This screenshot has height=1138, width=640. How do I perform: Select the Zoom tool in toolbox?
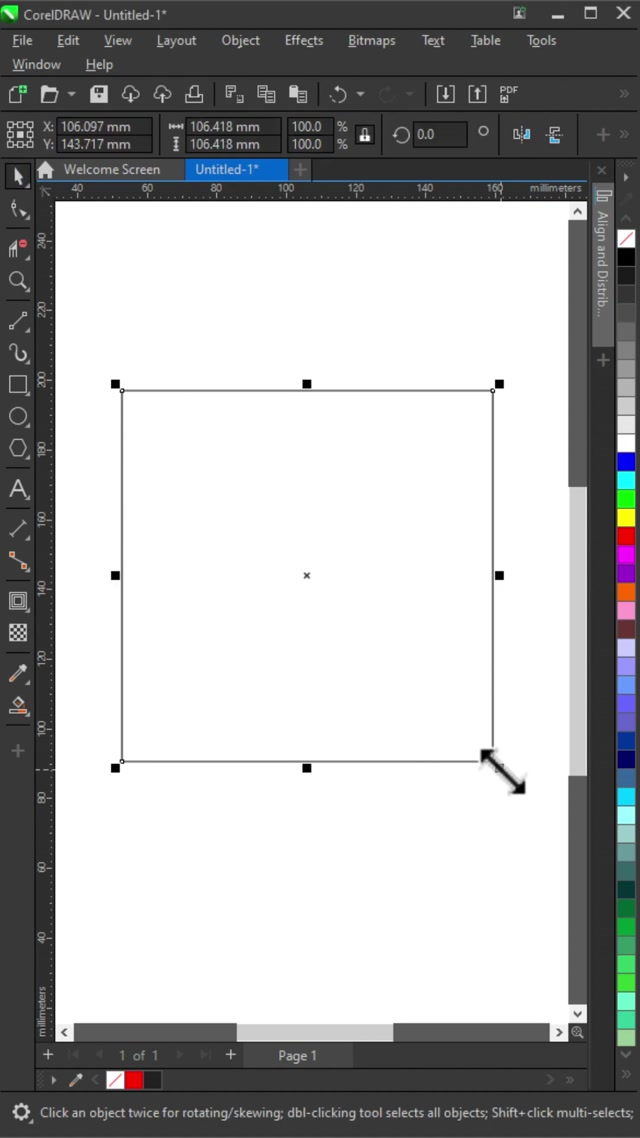tap(18, 281)
